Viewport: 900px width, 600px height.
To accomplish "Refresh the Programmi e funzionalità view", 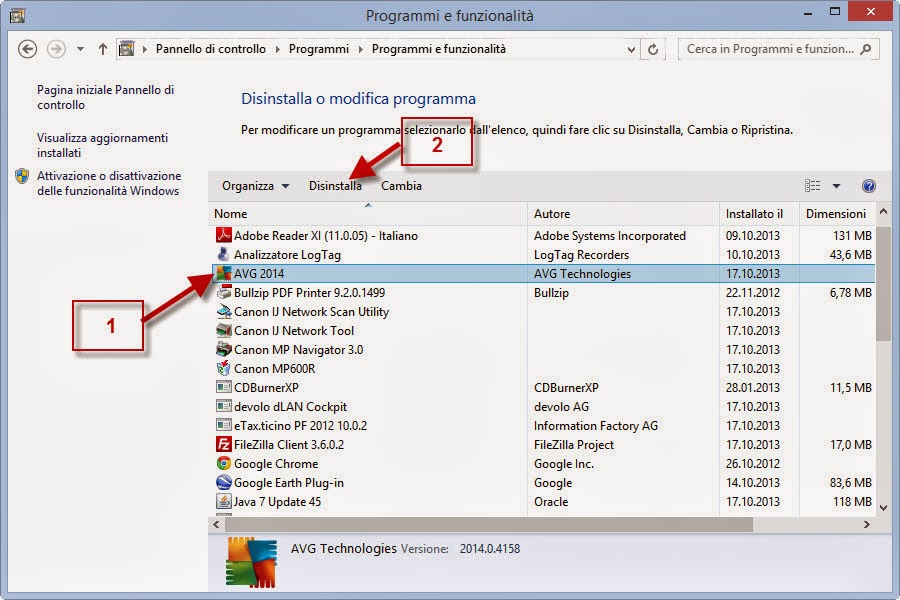I will (x=653, y=49).
